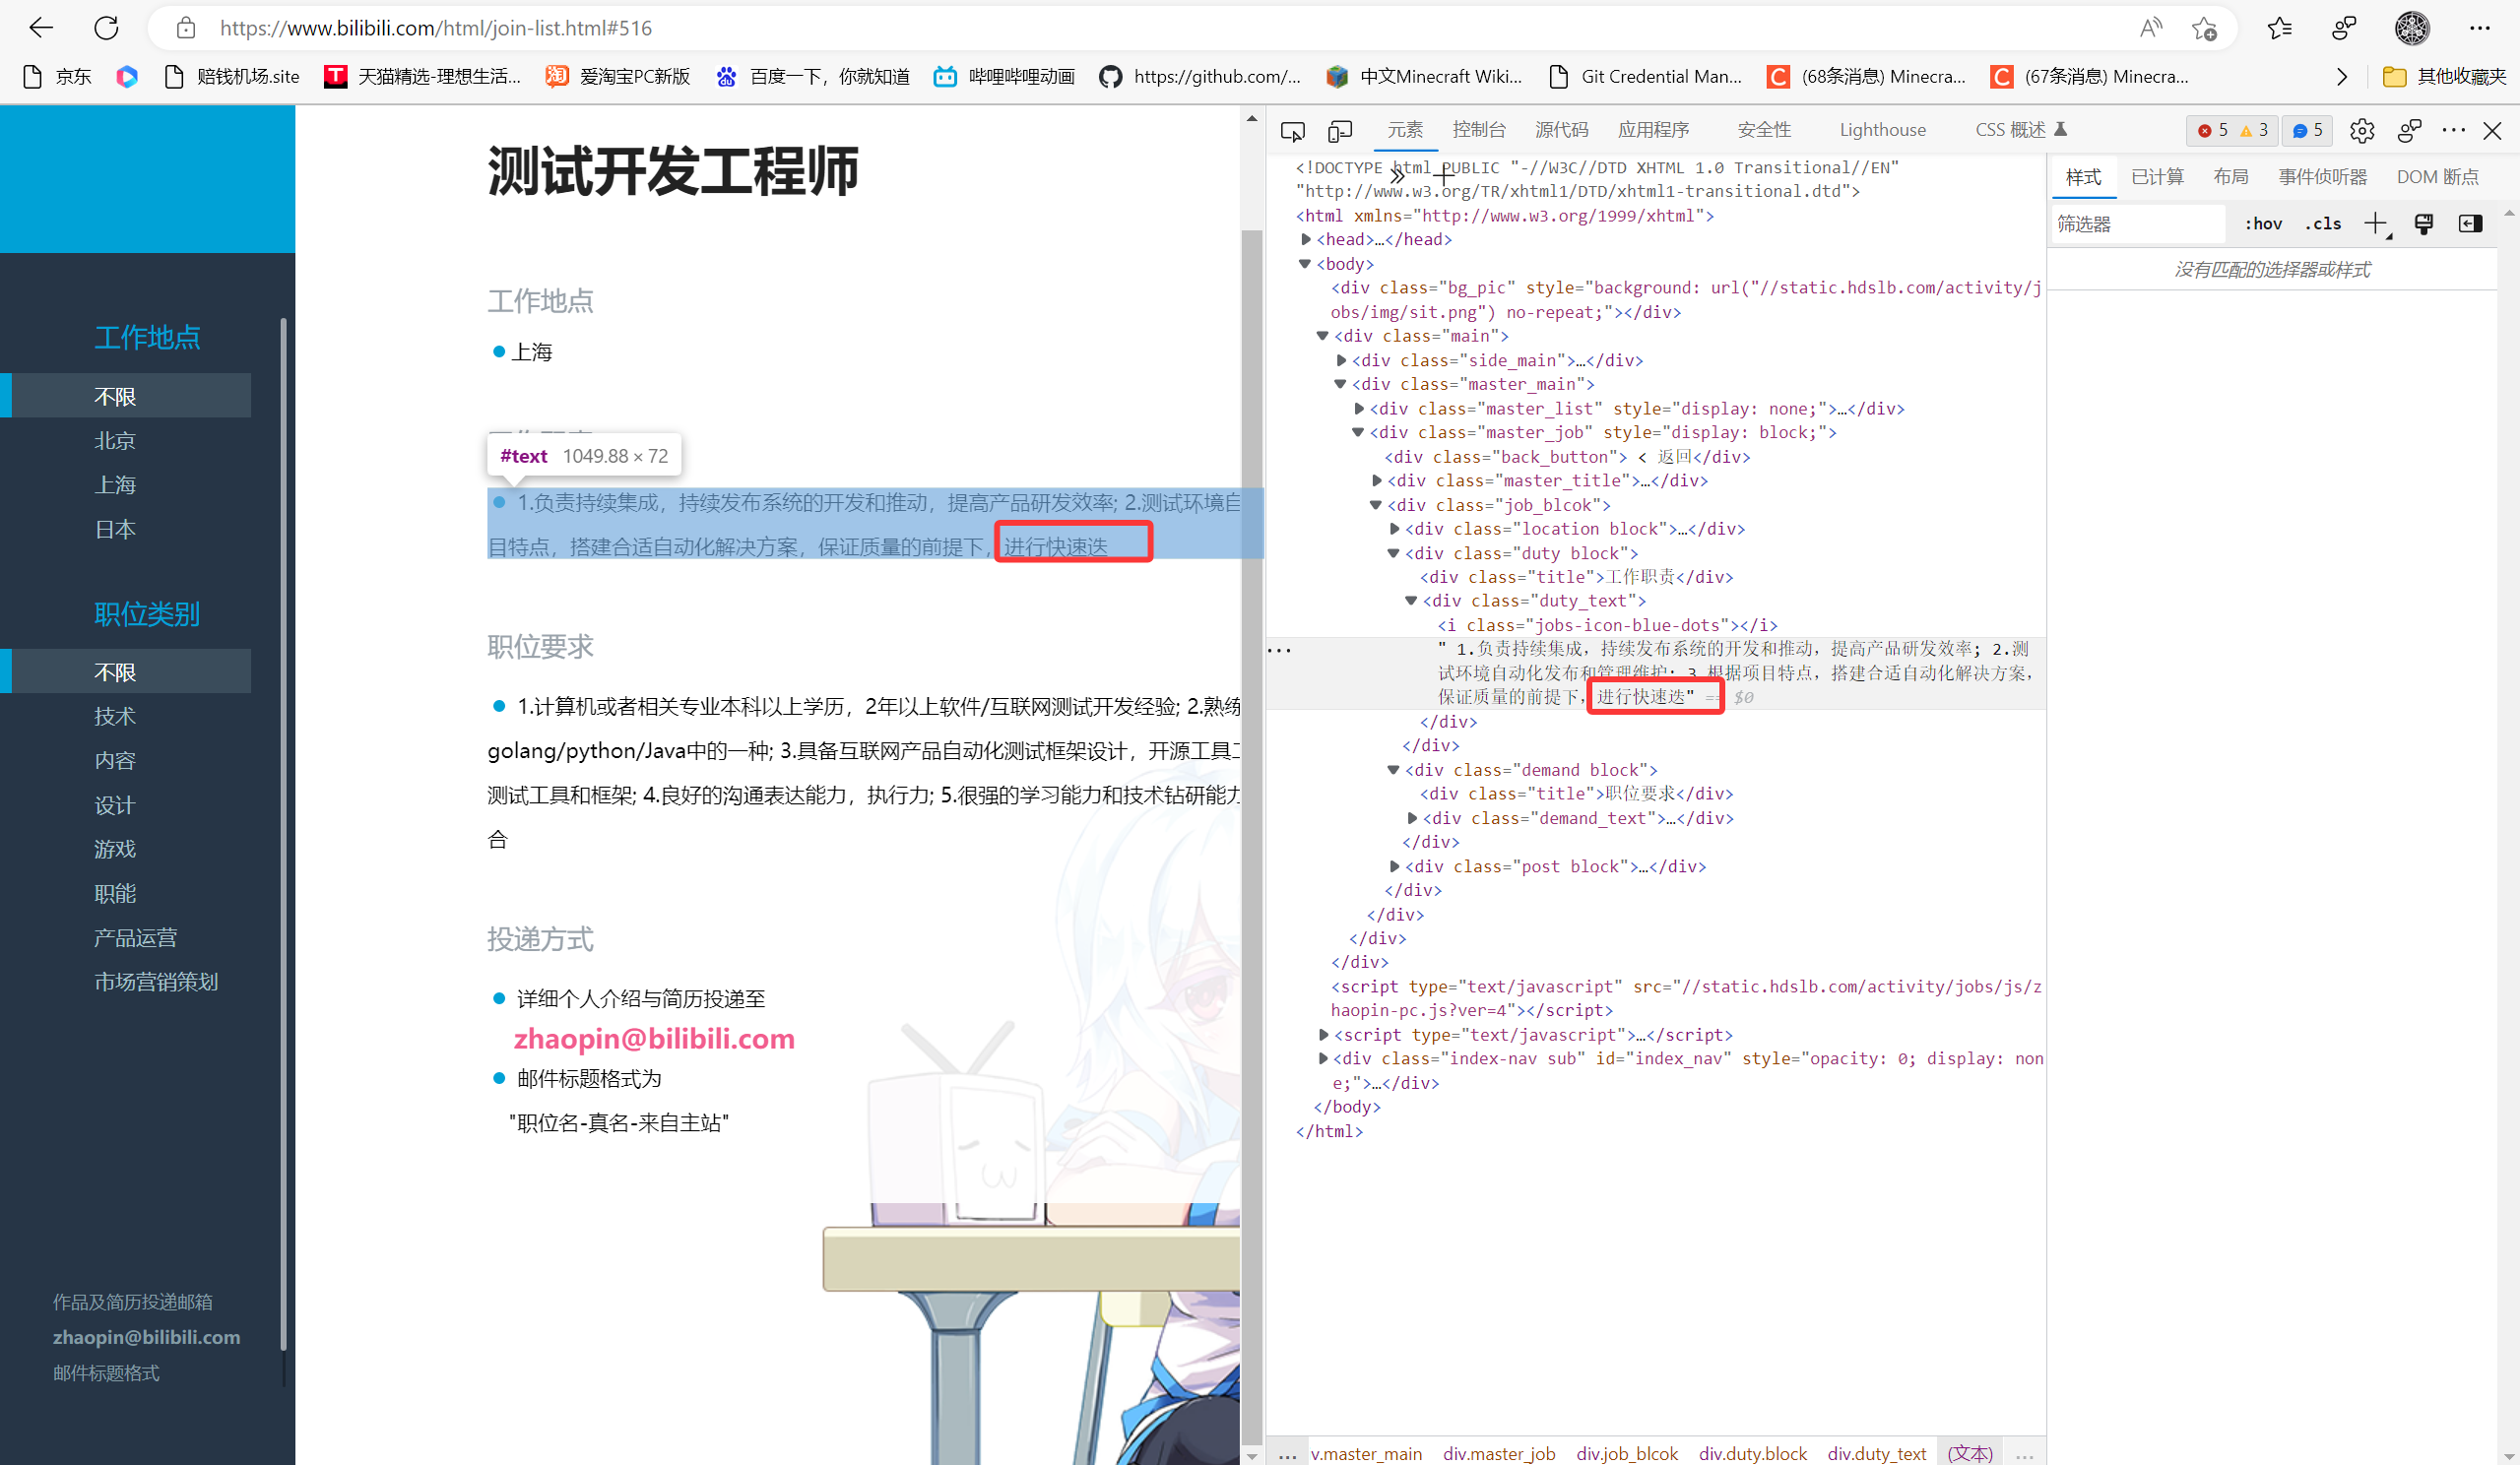Toggle the console messages badge showing 5
Screen dimensions: 2520x1465
click(x=2307, y=130)
